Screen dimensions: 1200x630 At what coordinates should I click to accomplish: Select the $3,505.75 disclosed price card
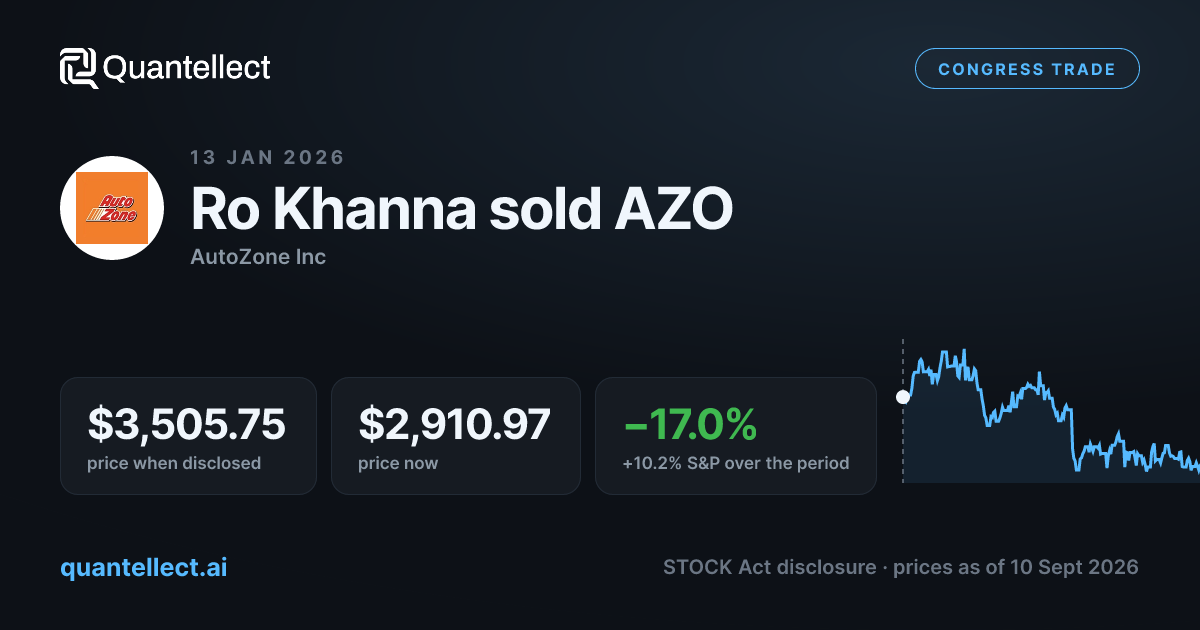coord(188,435)
